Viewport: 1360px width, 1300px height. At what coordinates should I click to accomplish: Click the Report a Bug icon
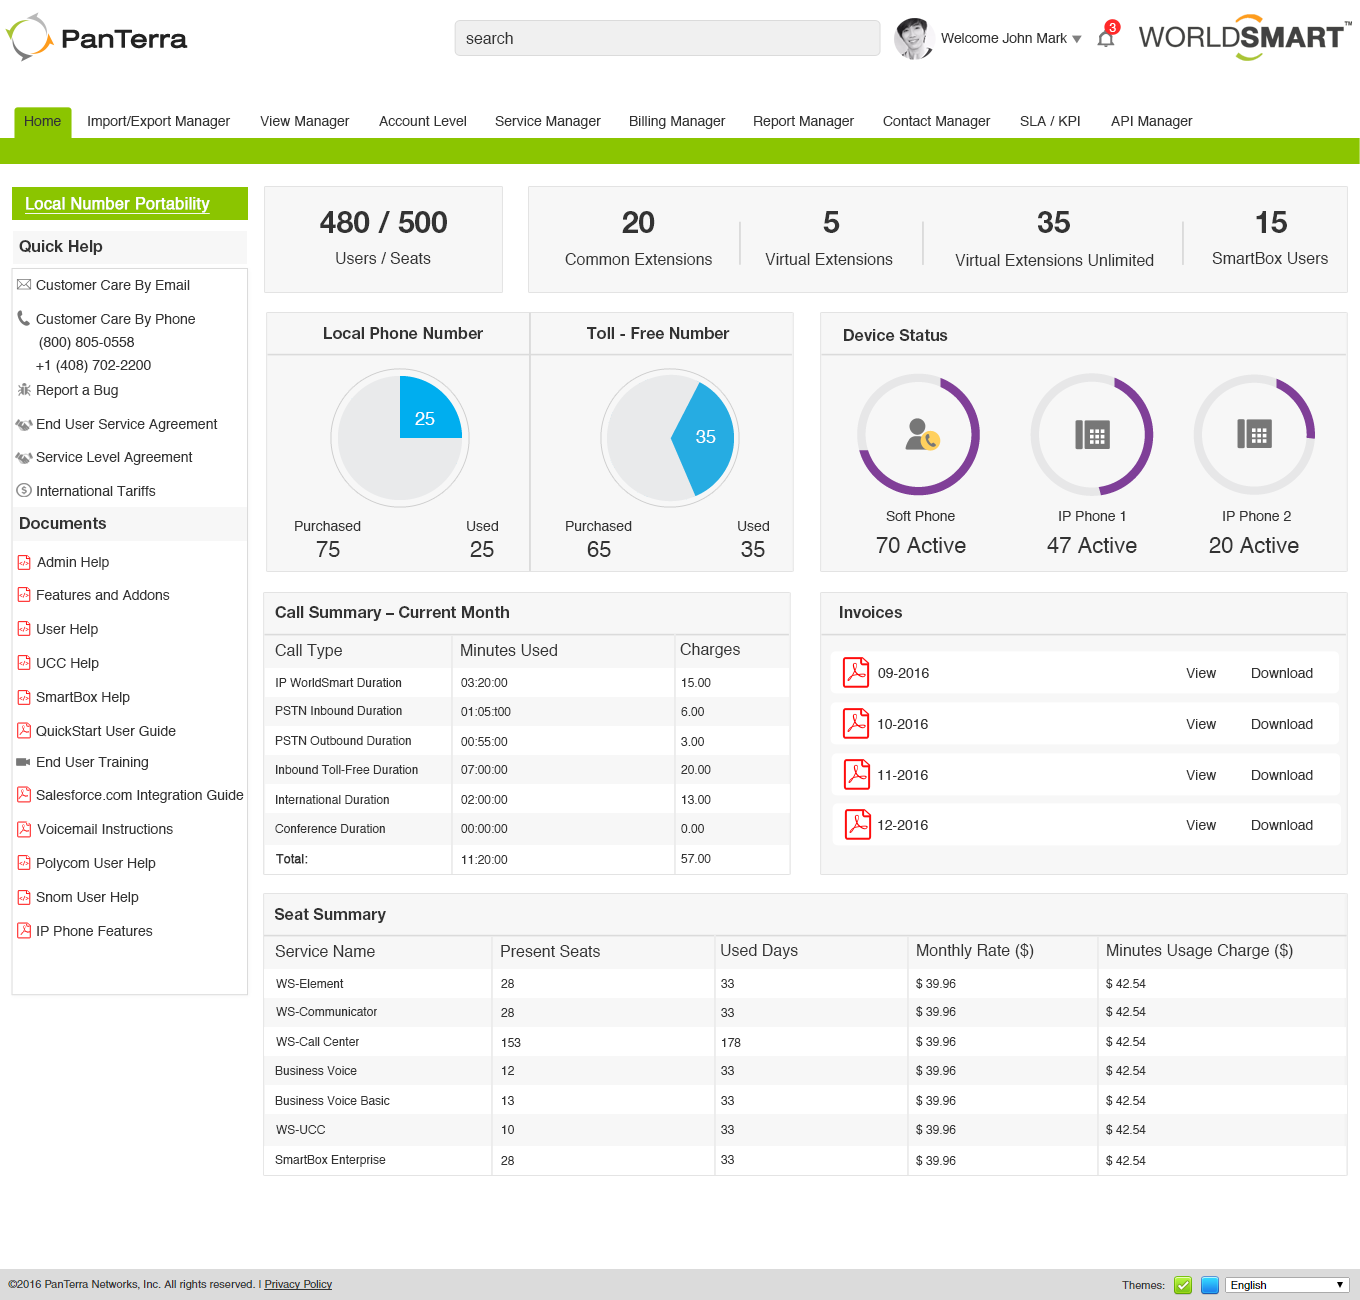(23, 390)
